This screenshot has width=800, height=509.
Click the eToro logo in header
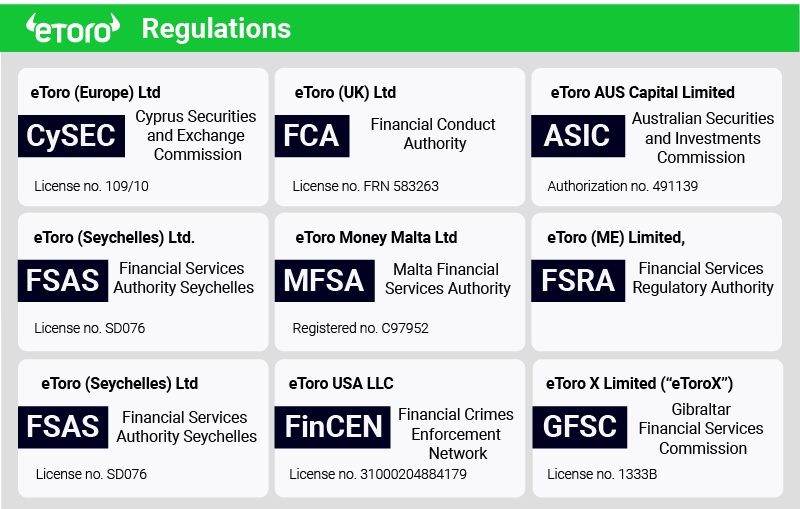pyautogui.click(x=73, y=28)
